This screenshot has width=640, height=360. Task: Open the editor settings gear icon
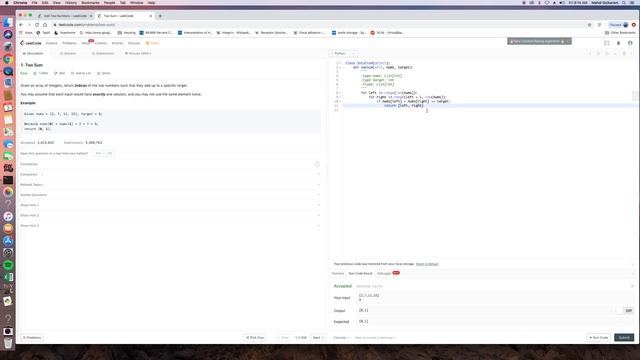pyautogui.click(x=624, y=53)
